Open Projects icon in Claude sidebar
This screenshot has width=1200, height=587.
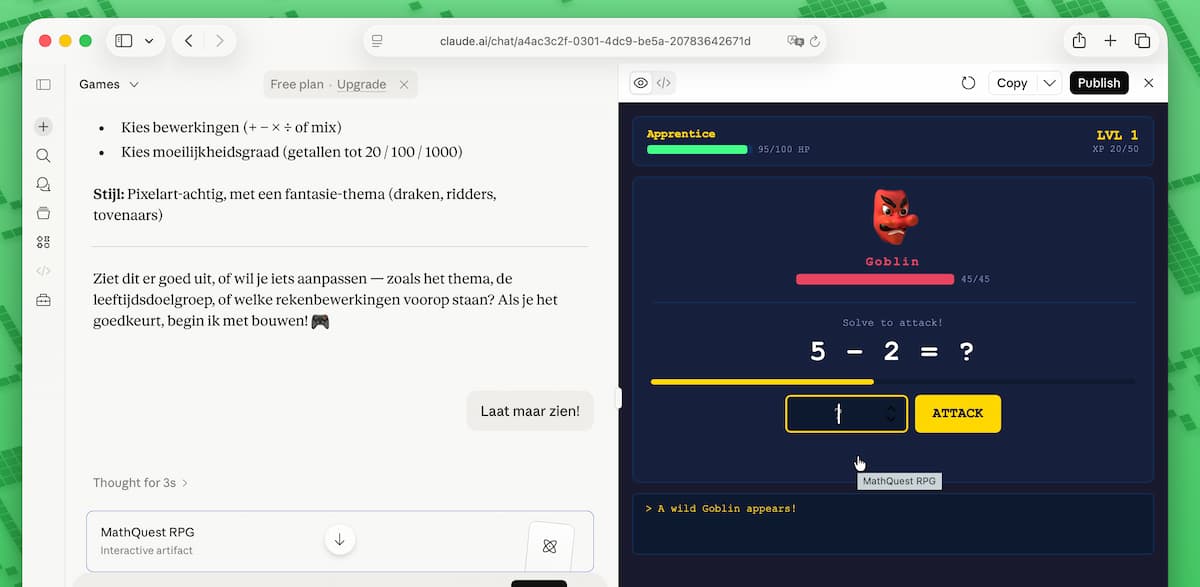43,213
